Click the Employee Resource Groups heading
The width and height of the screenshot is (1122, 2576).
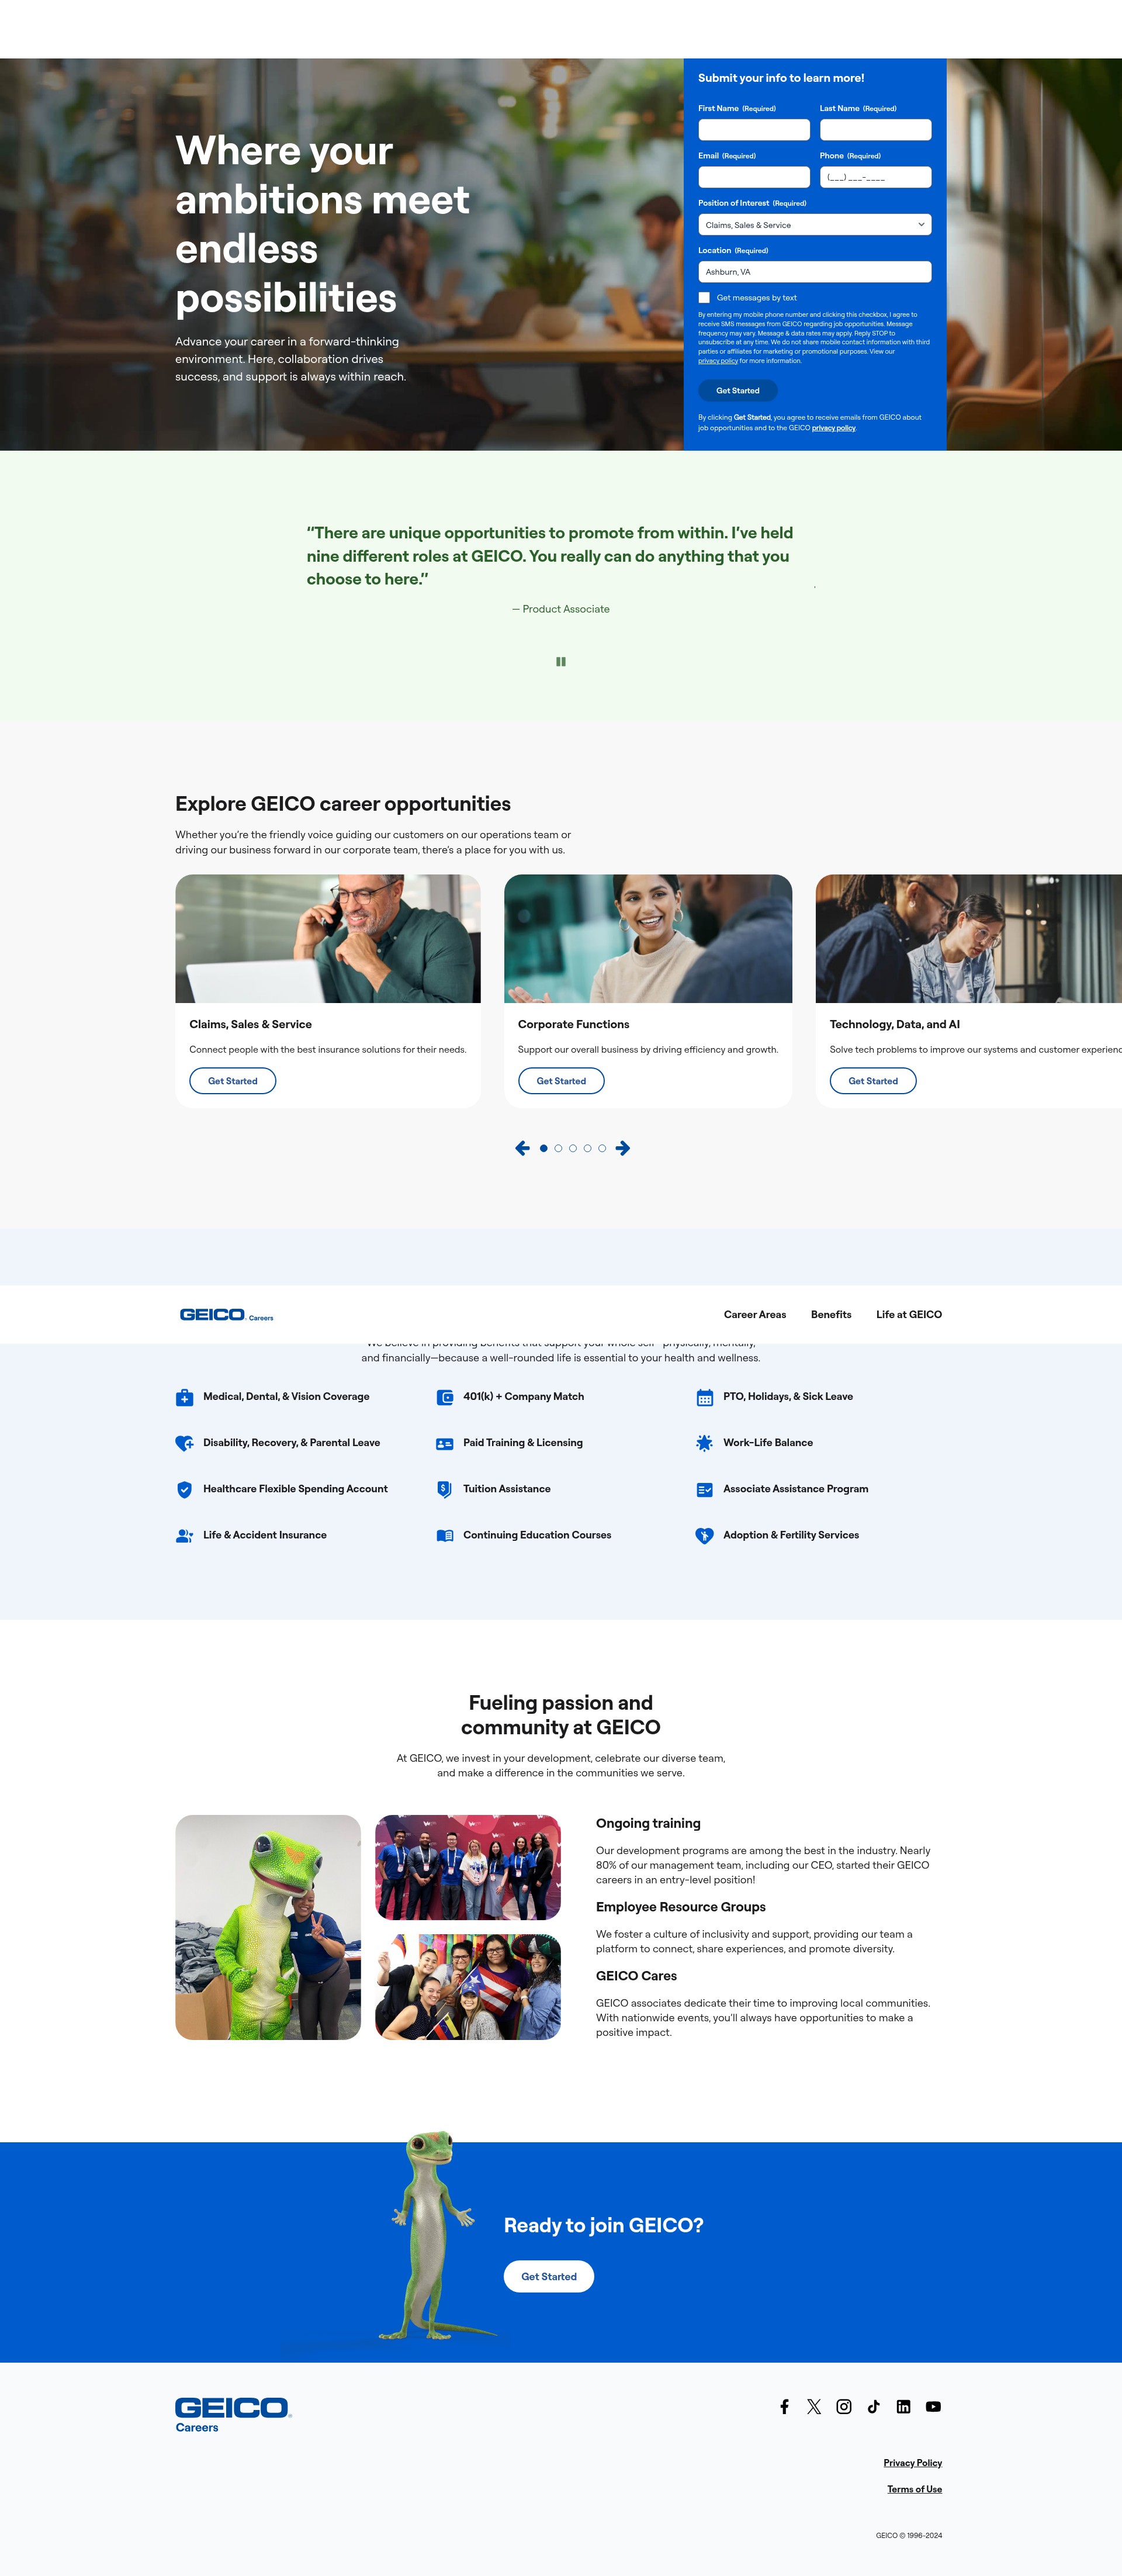tap(681, 1907)
